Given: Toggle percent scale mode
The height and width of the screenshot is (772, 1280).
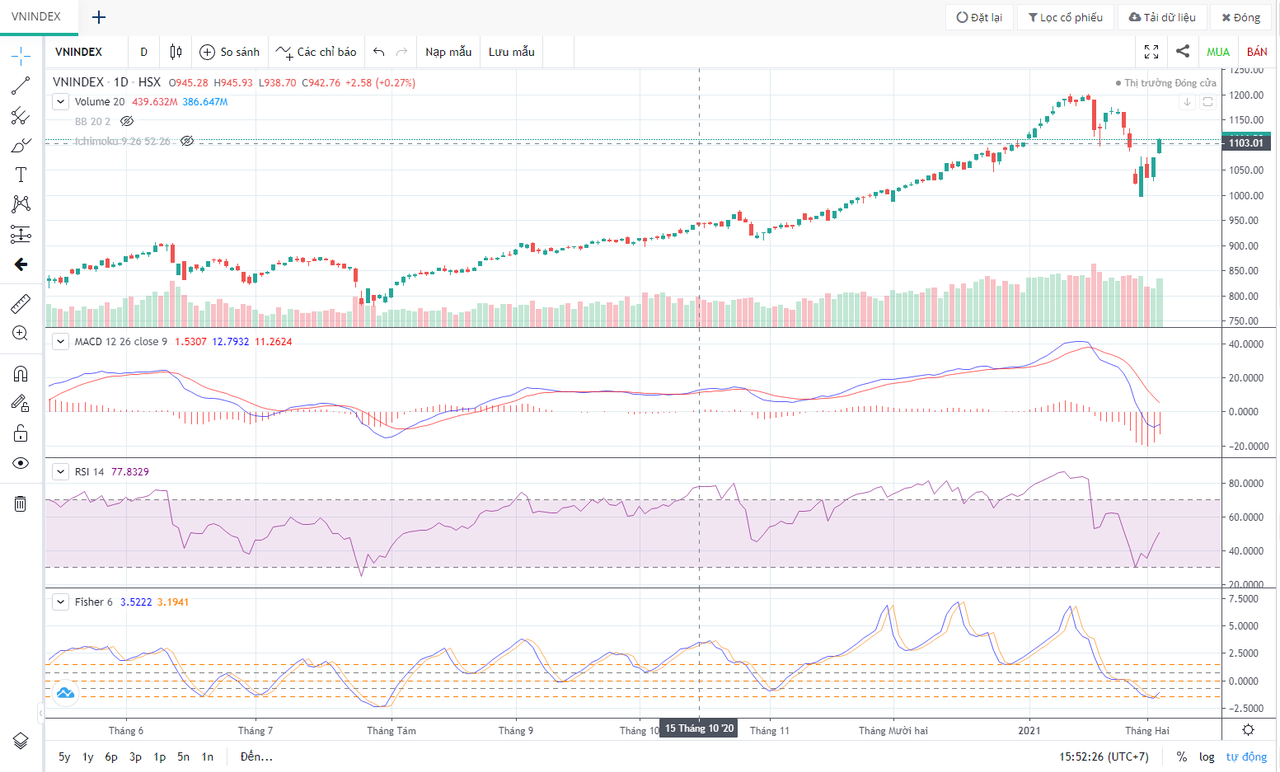Looking at the screenshot, I should pos(1182,757).
